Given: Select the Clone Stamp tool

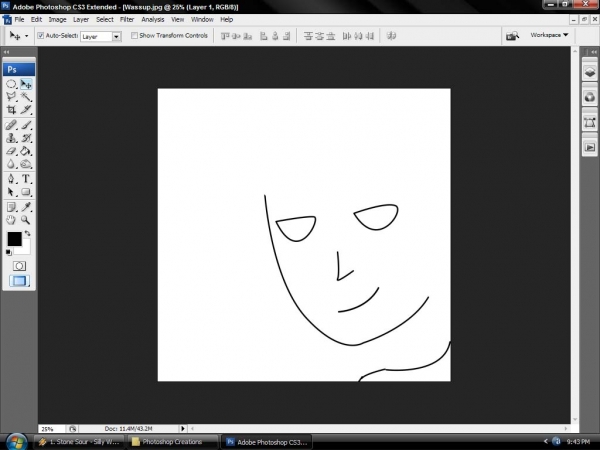Looking at the screenshot, I should [x=11, y=138].
